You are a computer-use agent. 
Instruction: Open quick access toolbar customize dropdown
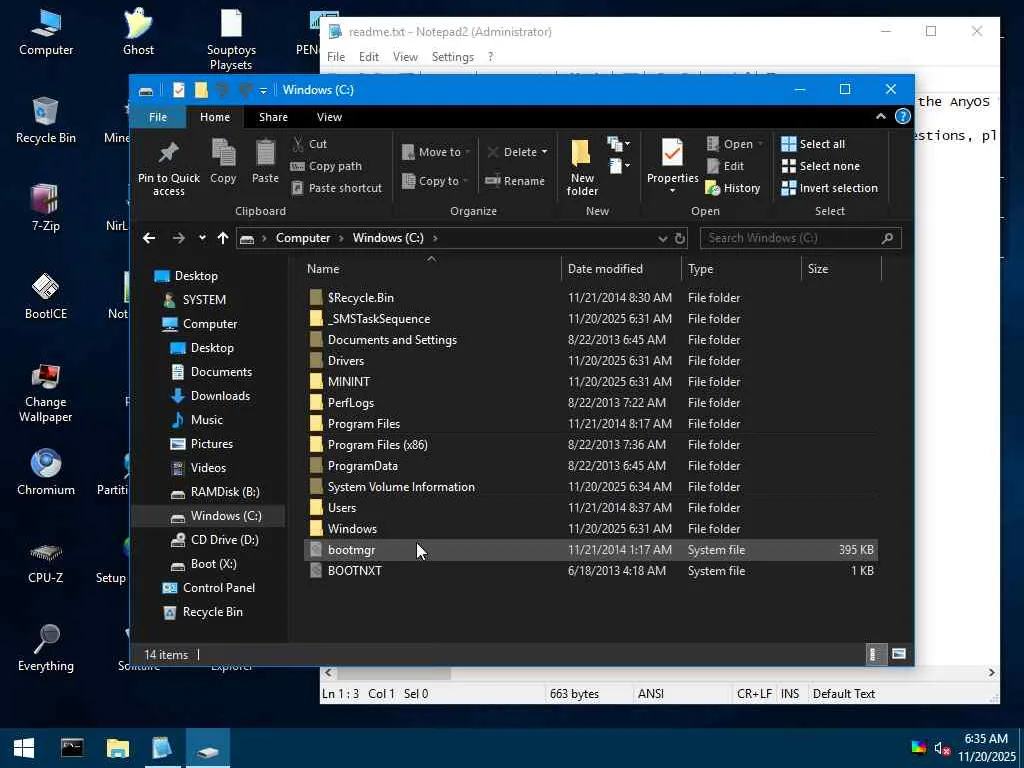tap(263, 91)
